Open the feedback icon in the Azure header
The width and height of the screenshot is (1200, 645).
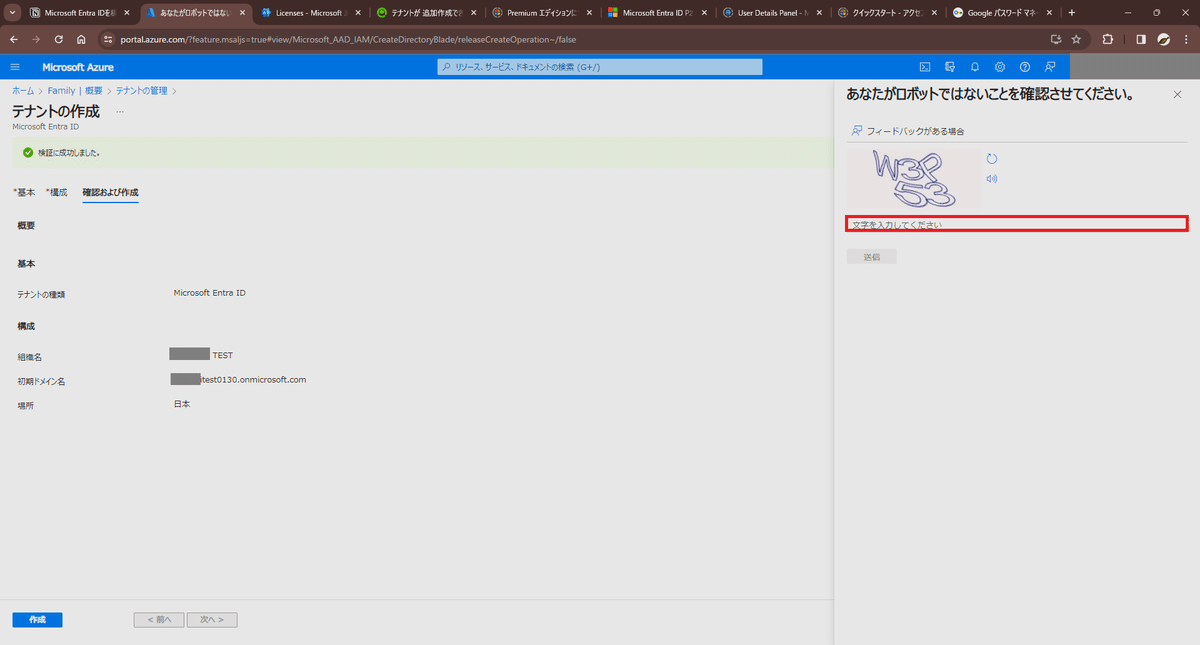[x=1050, y=67]
